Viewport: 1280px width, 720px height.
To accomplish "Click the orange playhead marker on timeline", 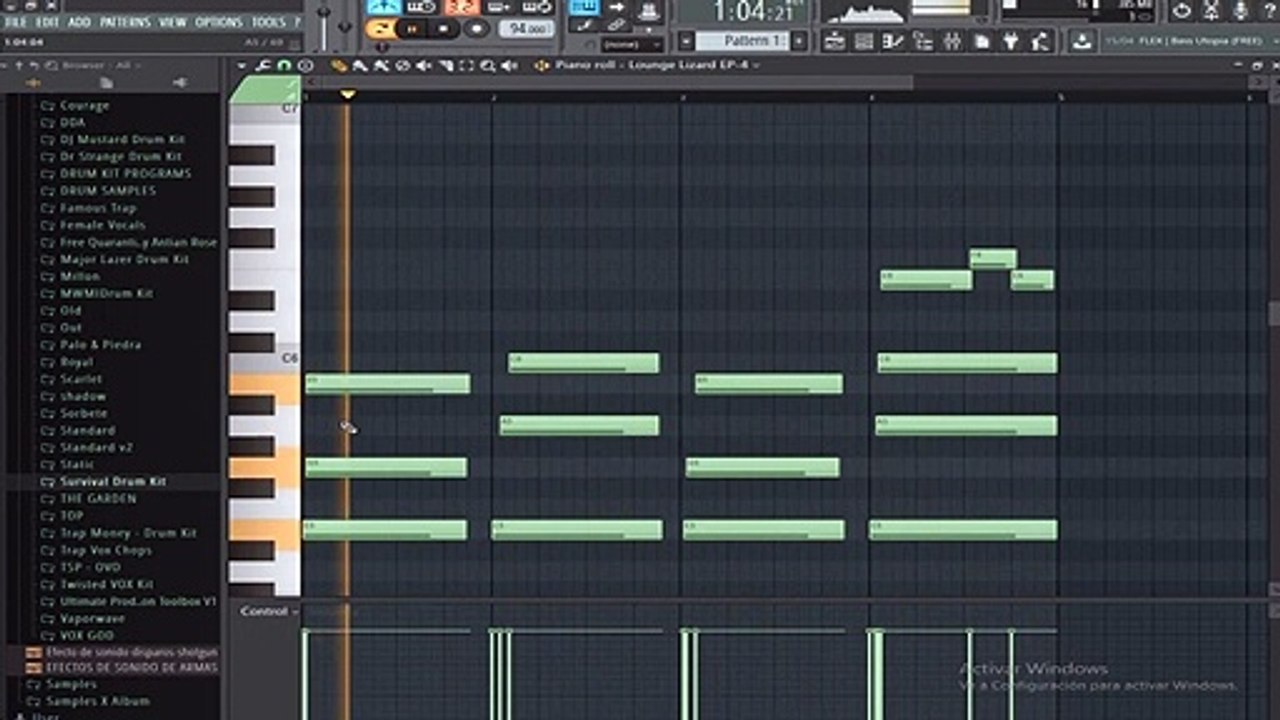I will point(348,95).
